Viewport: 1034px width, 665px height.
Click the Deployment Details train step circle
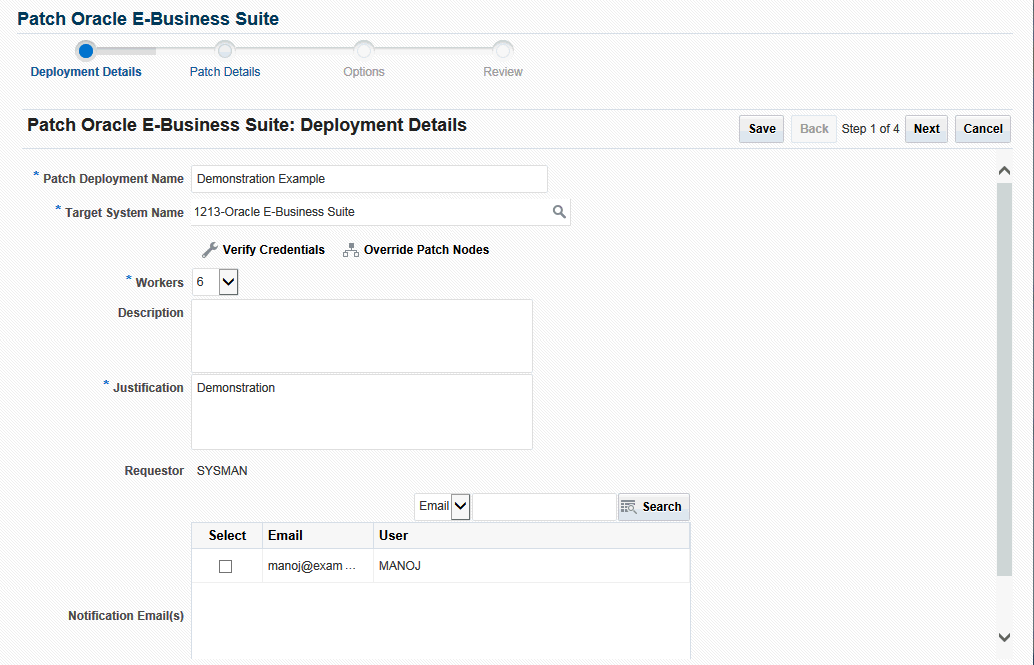tap(86, 50)
